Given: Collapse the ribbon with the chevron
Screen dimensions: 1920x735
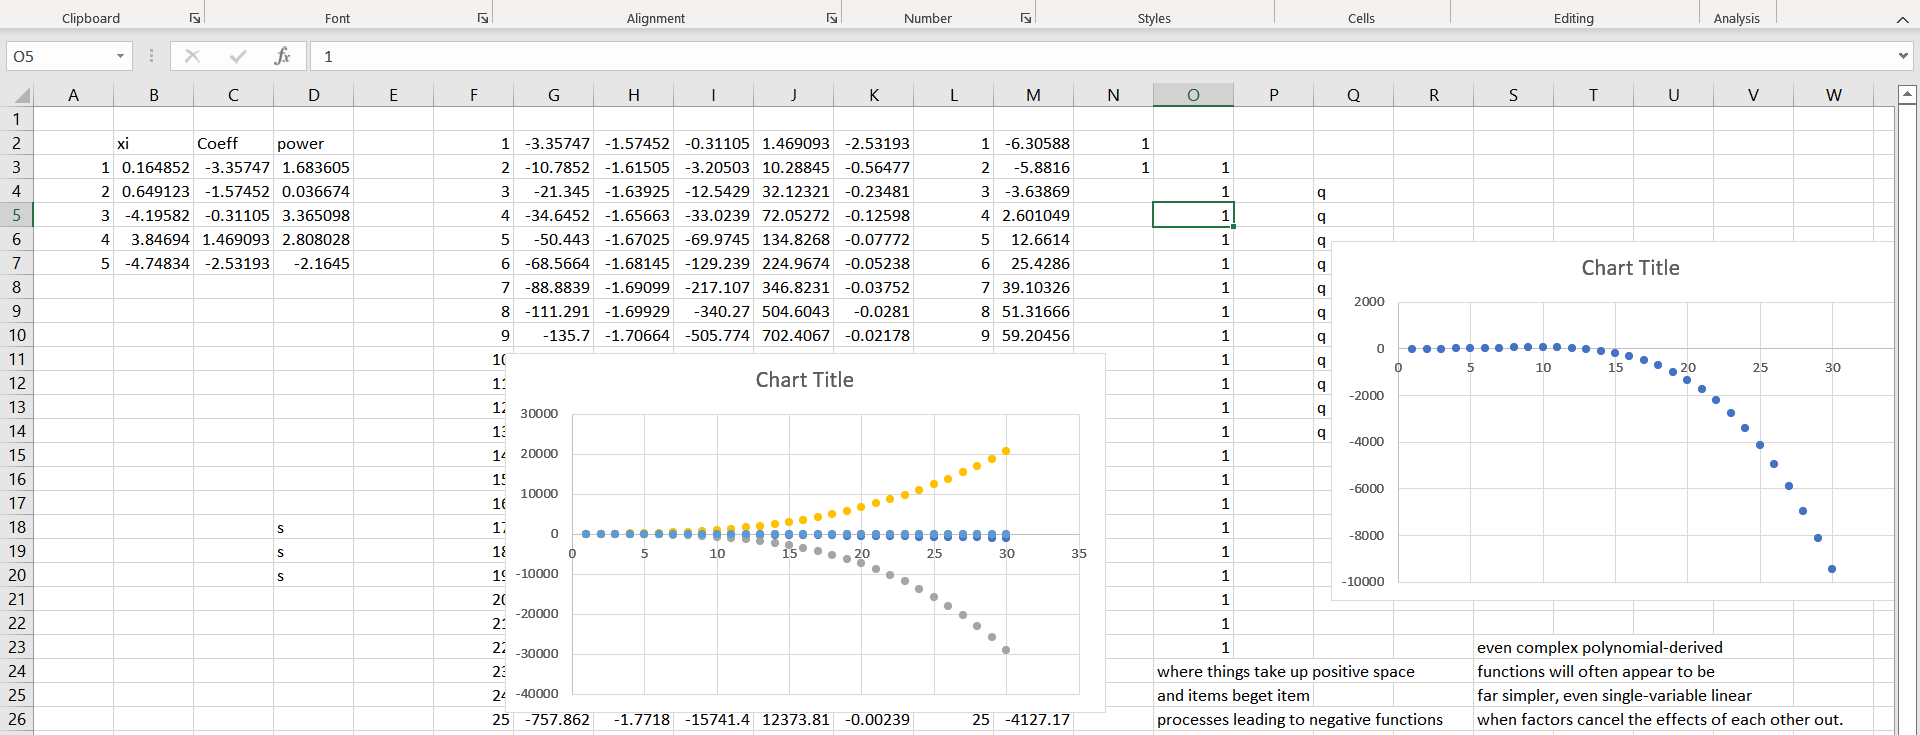Looking at the screenshot, I should (1902, 19).
